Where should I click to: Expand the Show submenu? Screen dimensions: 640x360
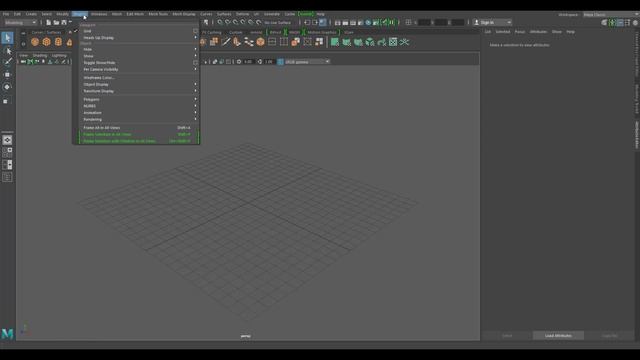tap(138, 56)
